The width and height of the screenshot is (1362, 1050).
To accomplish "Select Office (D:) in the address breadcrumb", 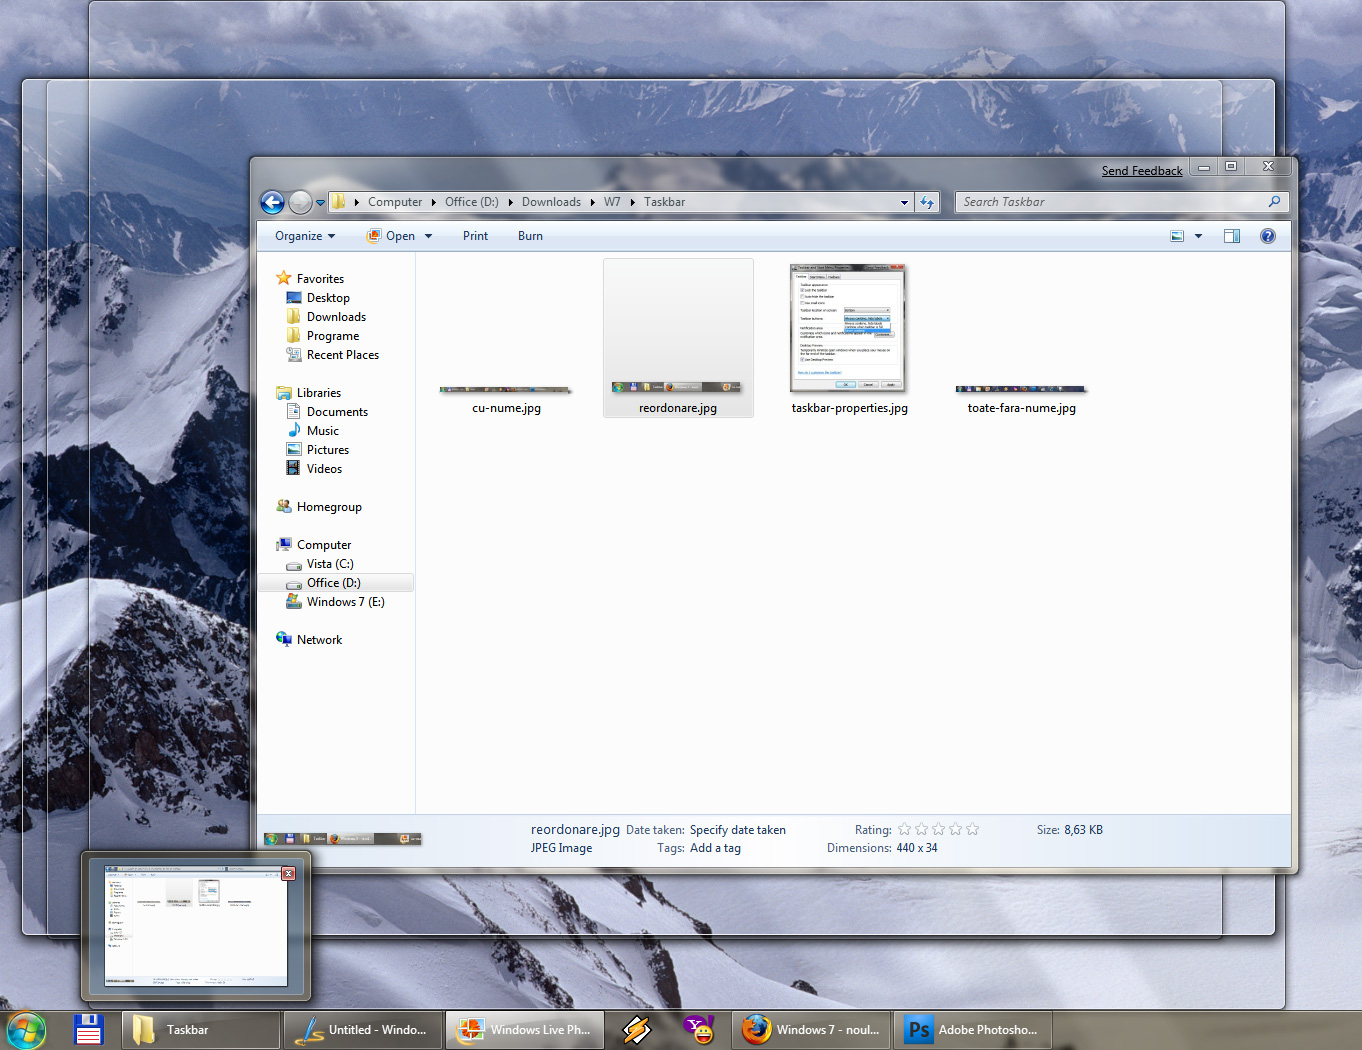I will click(472, 202).
